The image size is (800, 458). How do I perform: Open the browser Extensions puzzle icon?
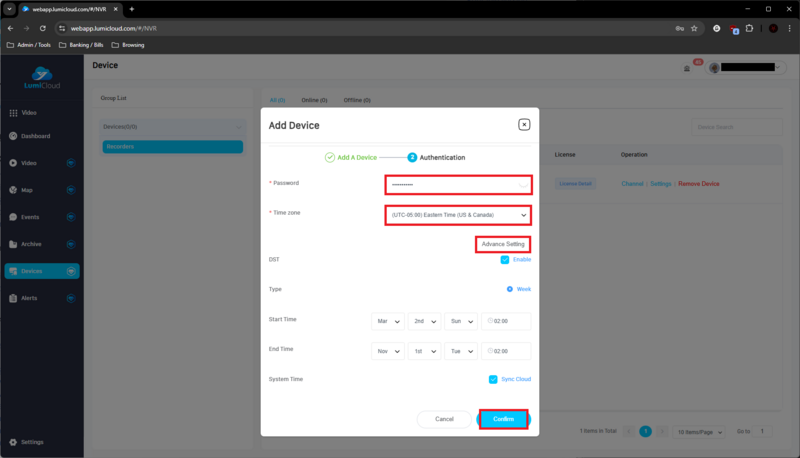(x=749, y=29)
